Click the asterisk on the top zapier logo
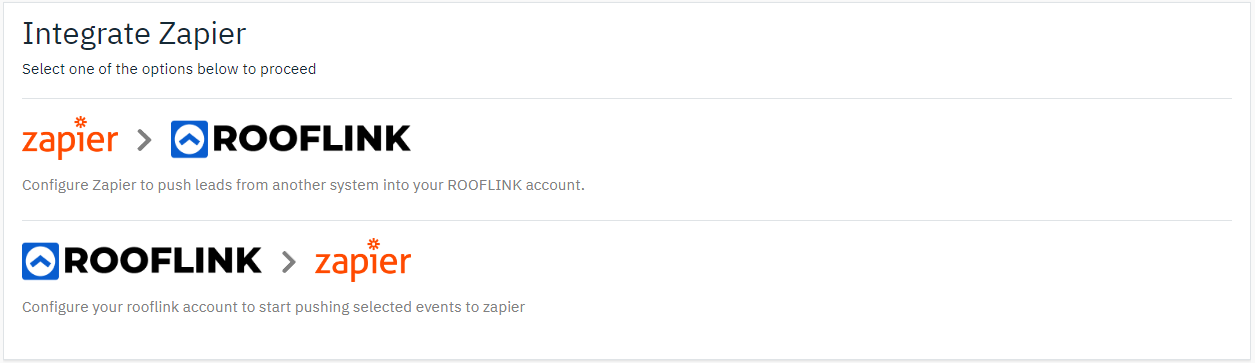 [x=81, y=124]
